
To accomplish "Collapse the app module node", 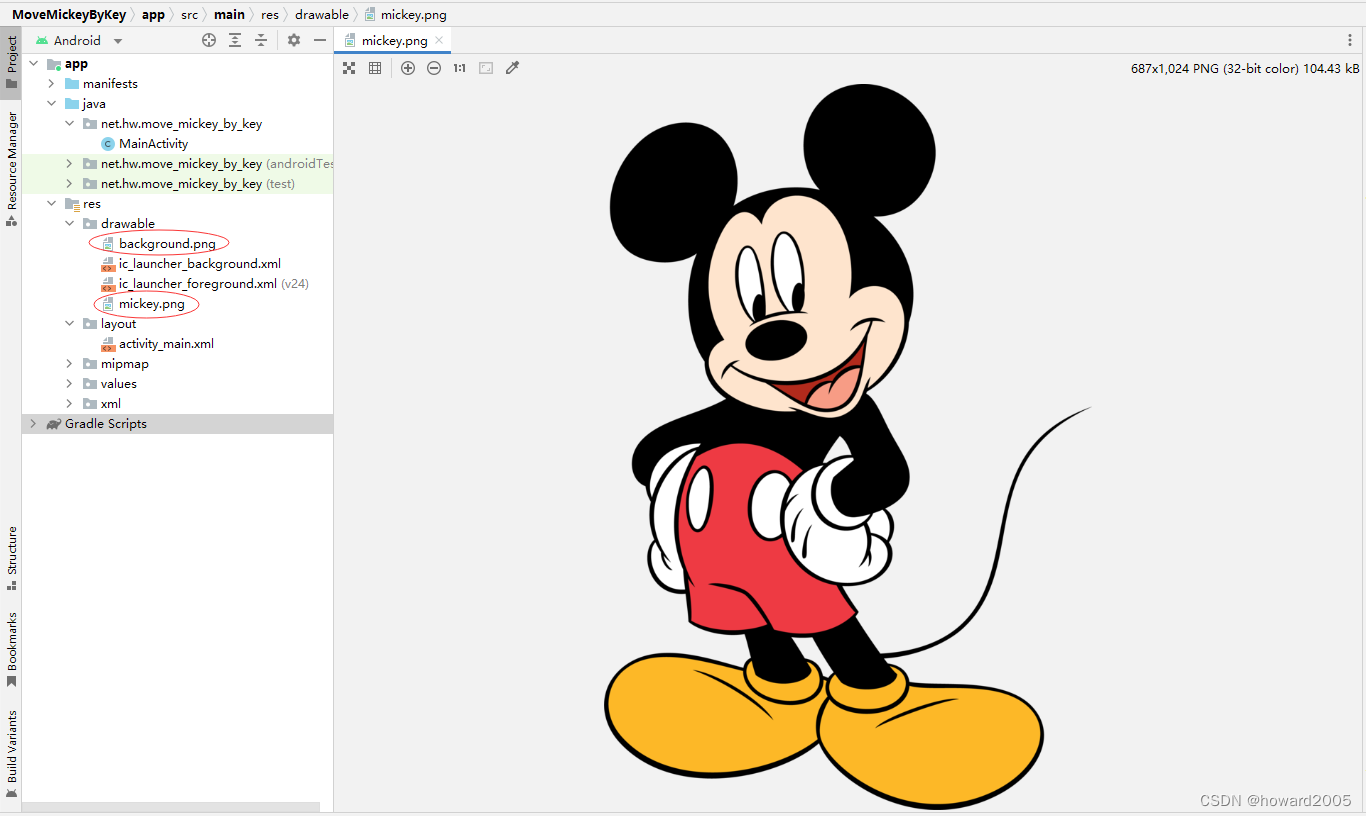I will click(x=33, y=64).
